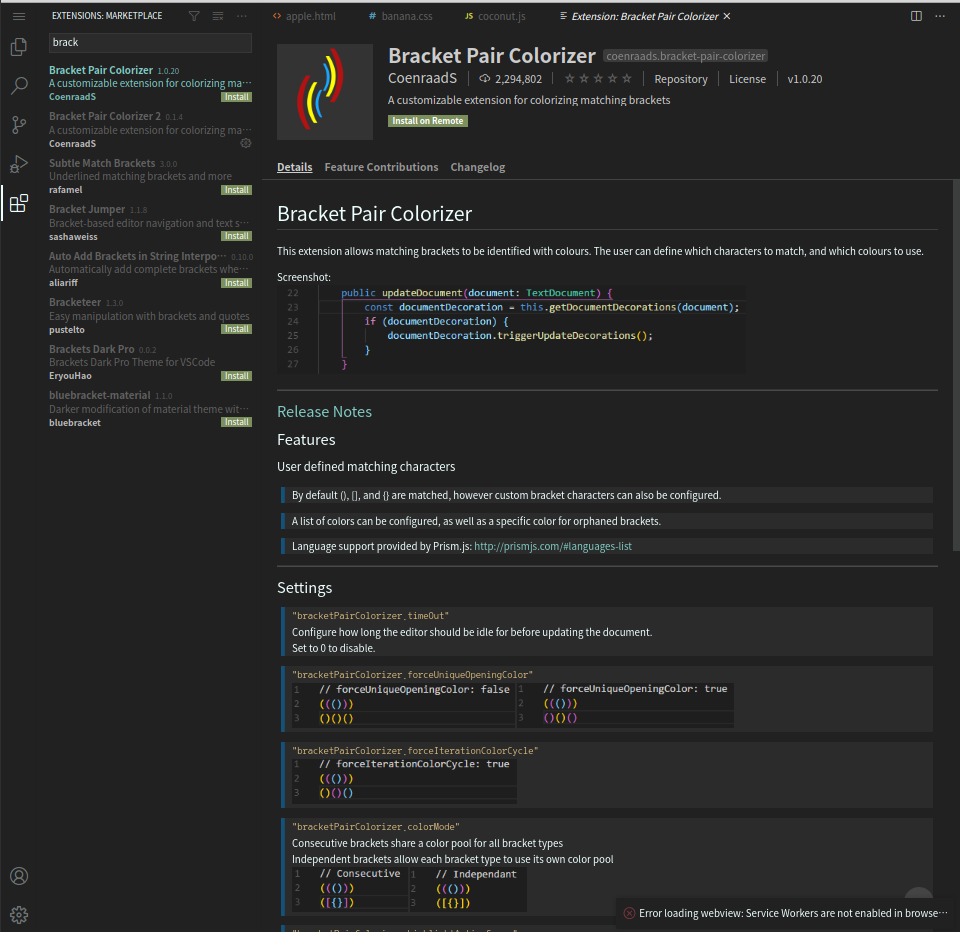Click the manage gear for Bracket Pair Colorizer 2
960x932 pixels.
tap(246, 143)
